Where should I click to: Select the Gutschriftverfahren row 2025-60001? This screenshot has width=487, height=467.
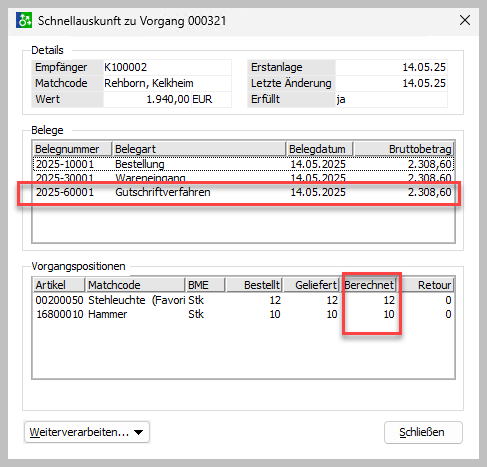click(243, 192)
